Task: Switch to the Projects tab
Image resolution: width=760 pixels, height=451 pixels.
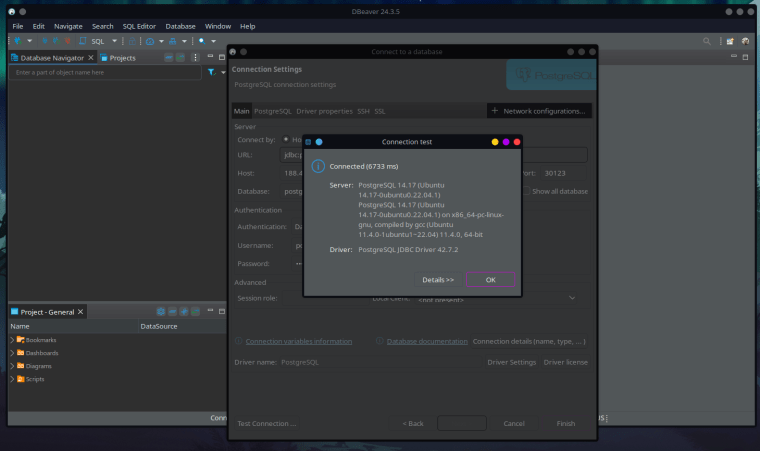Action: [x=118, y=58]
